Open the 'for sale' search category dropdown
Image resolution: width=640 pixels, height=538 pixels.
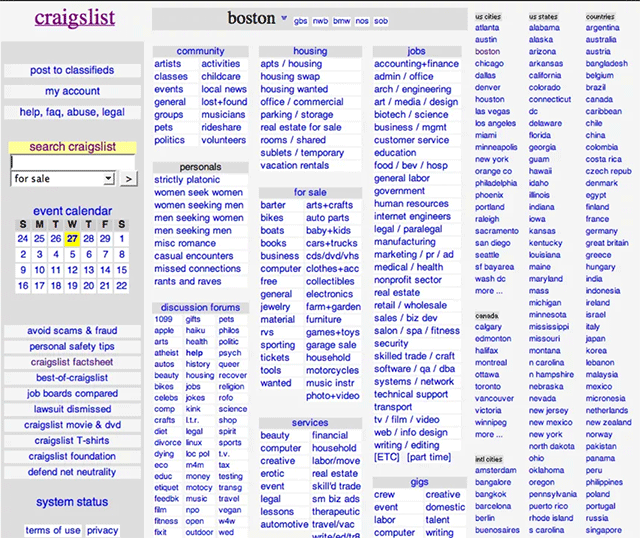tap(64, 178)
